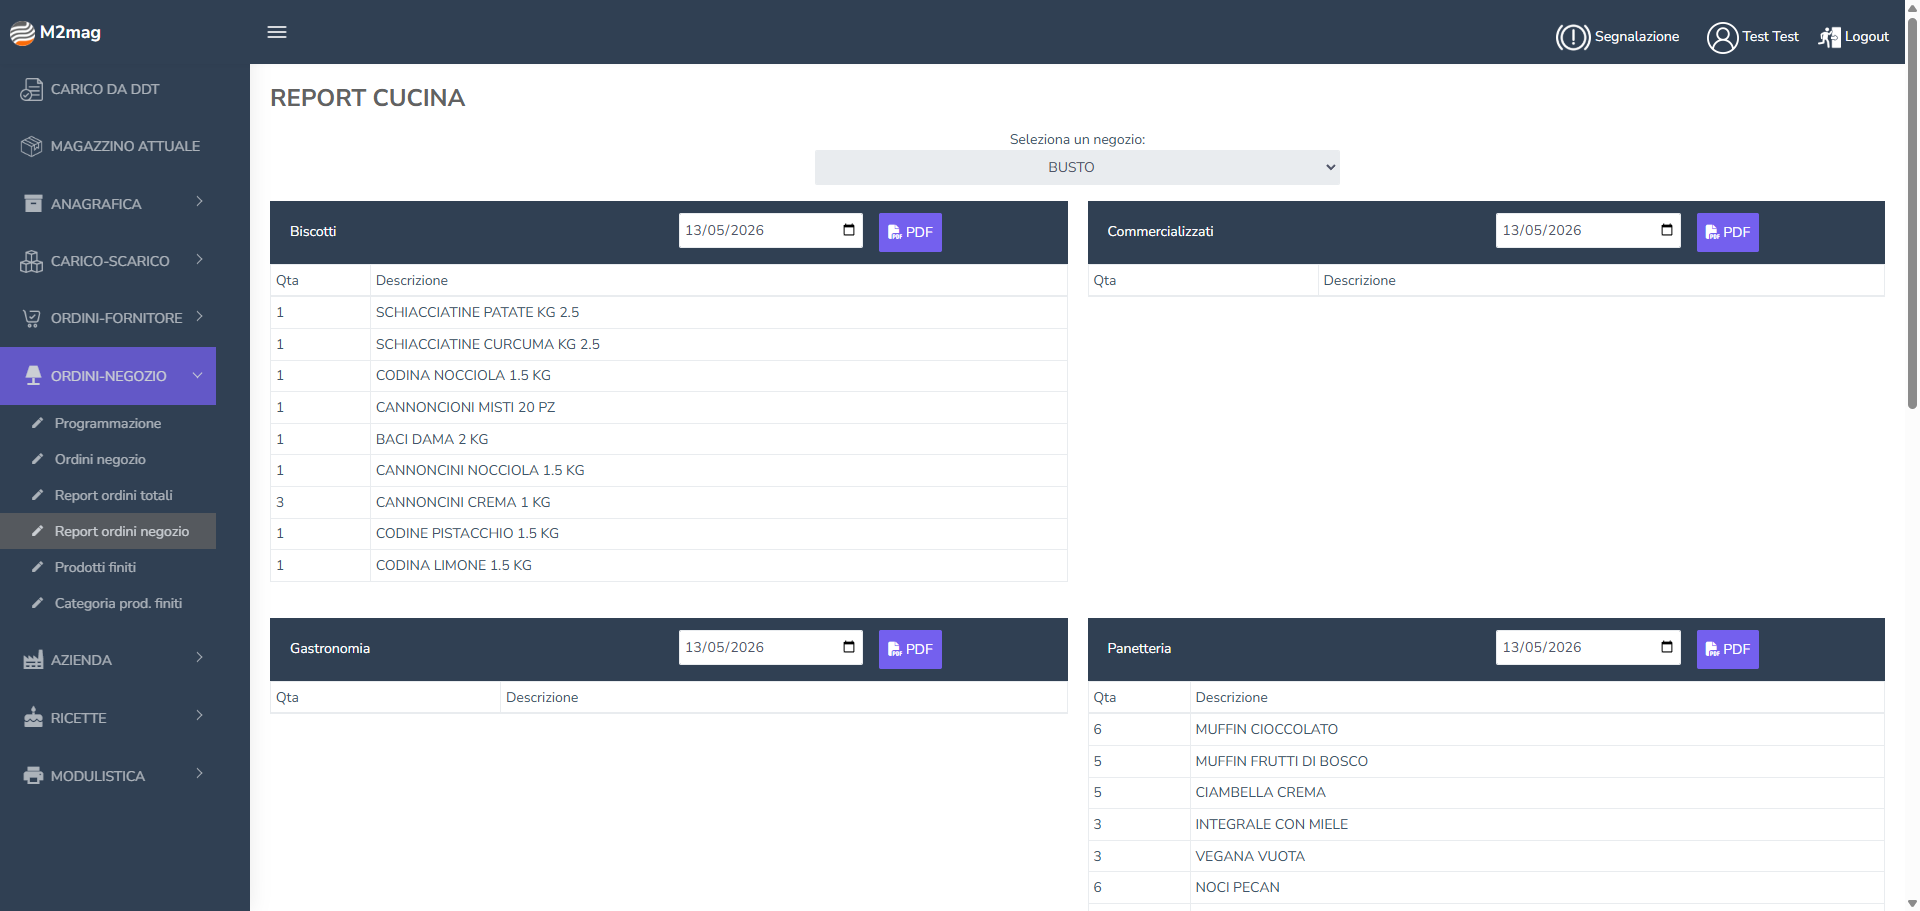The image size is (1920, 911).
Task: Export Panetteria report as PDF
Action: coord(1727,649)
